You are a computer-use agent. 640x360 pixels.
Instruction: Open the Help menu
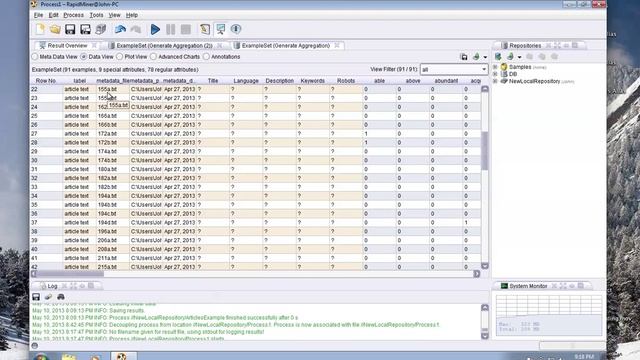click(x=131, y=15)
